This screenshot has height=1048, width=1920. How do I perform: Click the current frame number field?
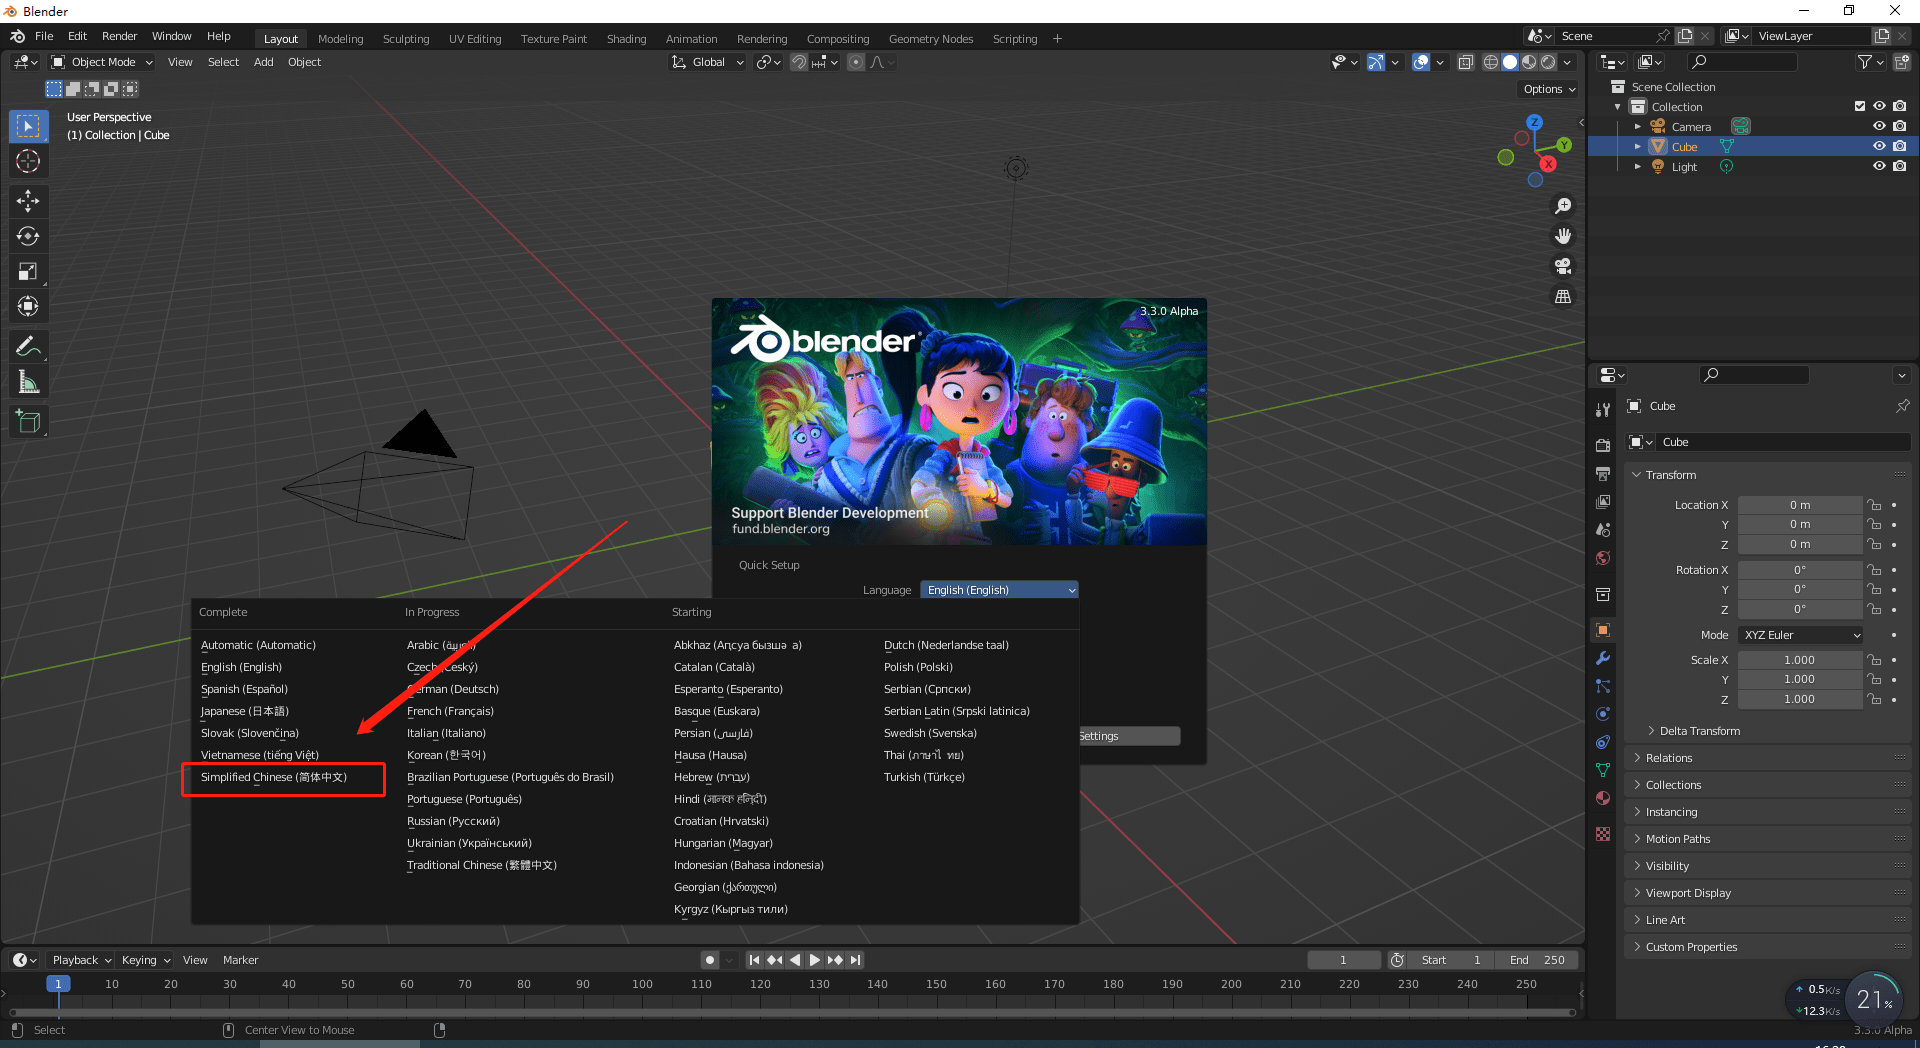pyautogui.click(x=1343, y=960)
